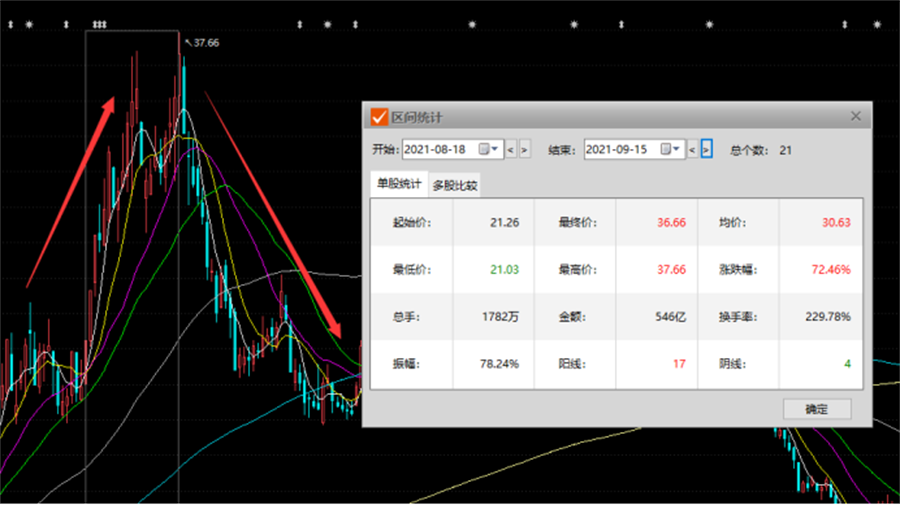The width and height of the screenshot is (900, 505).
Task: Select the 最高价 value 37.66 in table
Action: coord(671,270)
